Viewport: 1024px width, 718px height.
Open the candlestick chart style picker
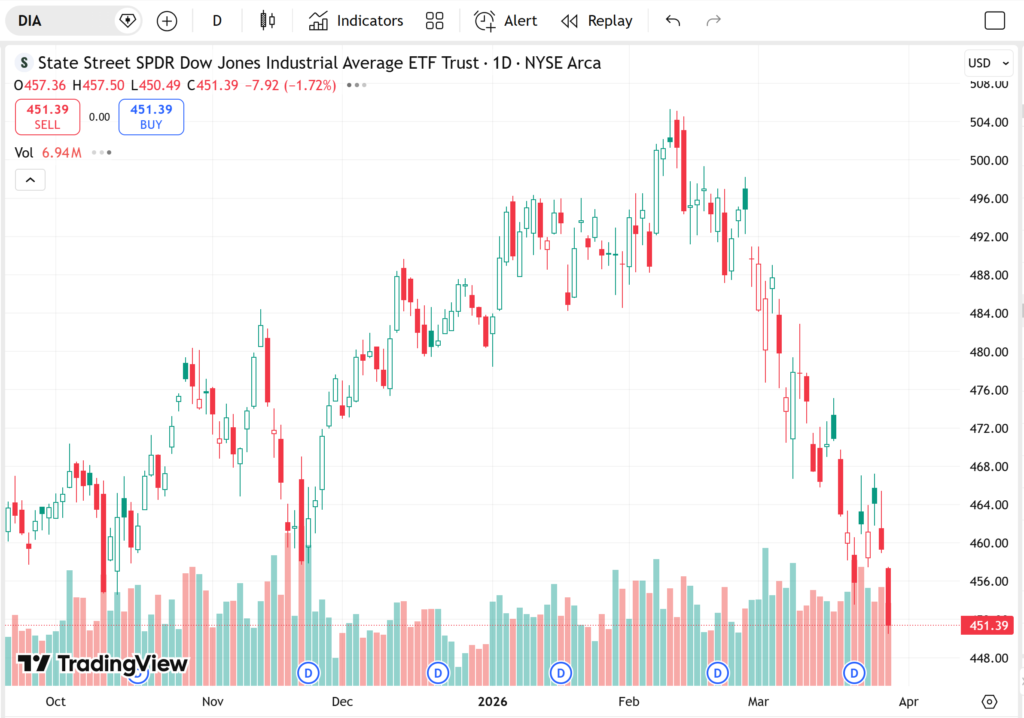(x=266, y=21)
